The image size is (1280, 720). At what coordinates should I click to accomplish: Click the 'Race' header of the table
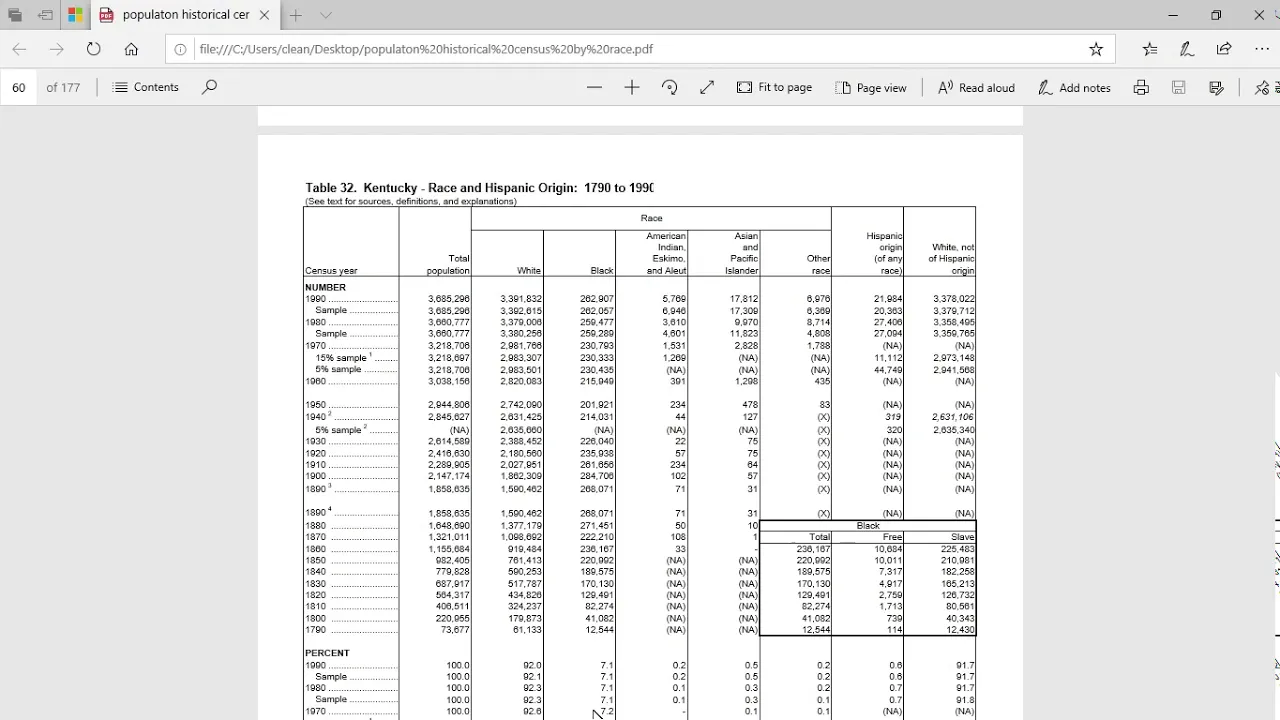point(651,218)
